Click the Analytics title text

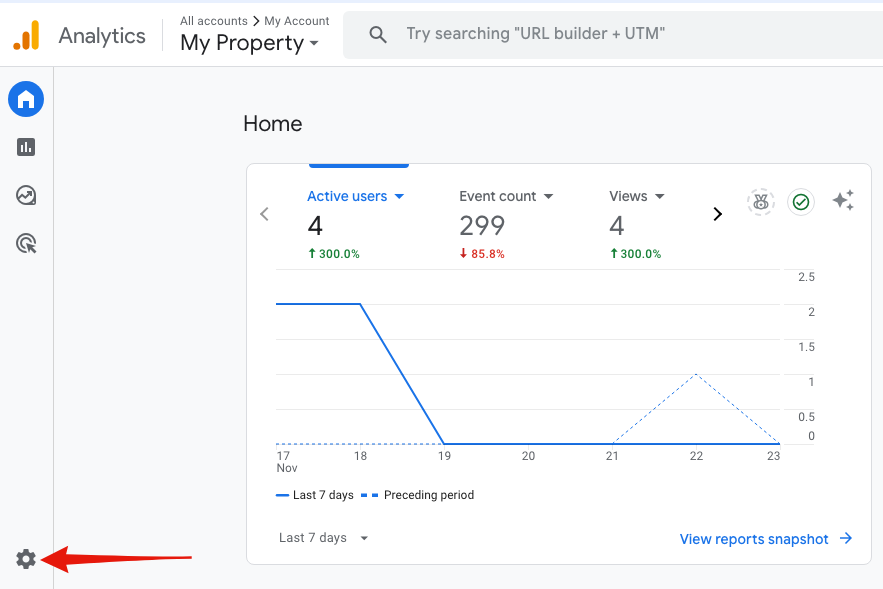click(102, 35)
